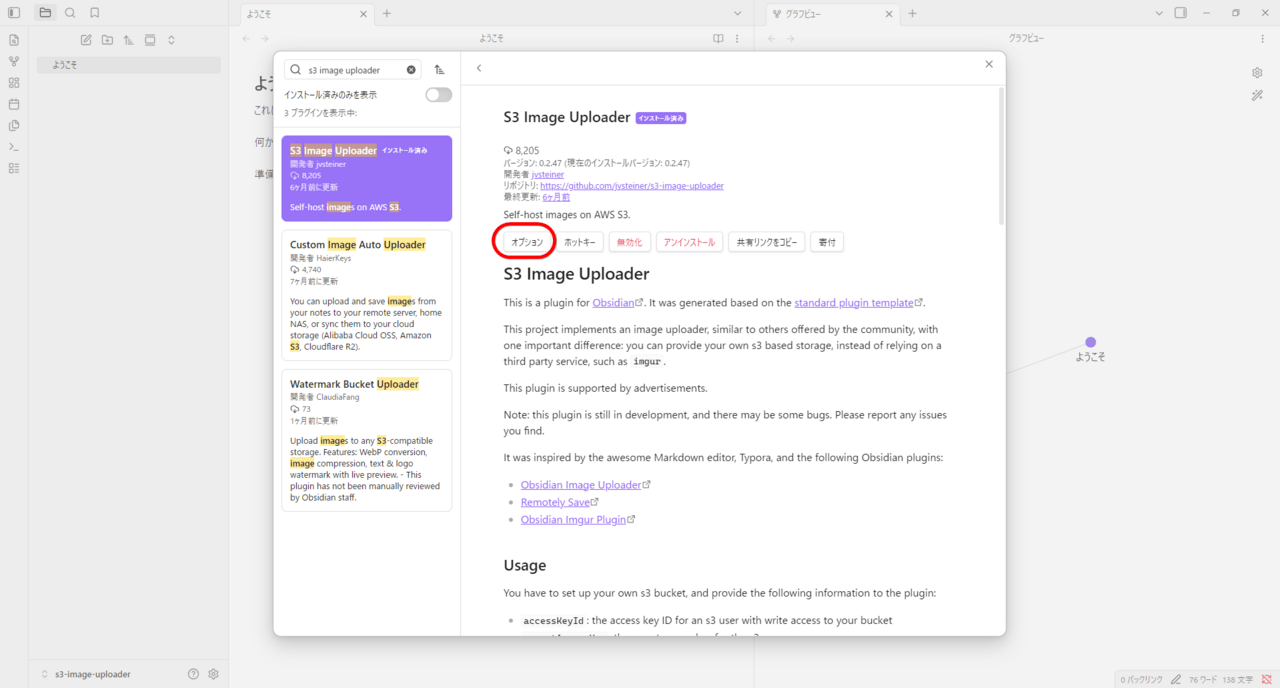
Task: Open help from the bottom left
Action: [193, 674]
